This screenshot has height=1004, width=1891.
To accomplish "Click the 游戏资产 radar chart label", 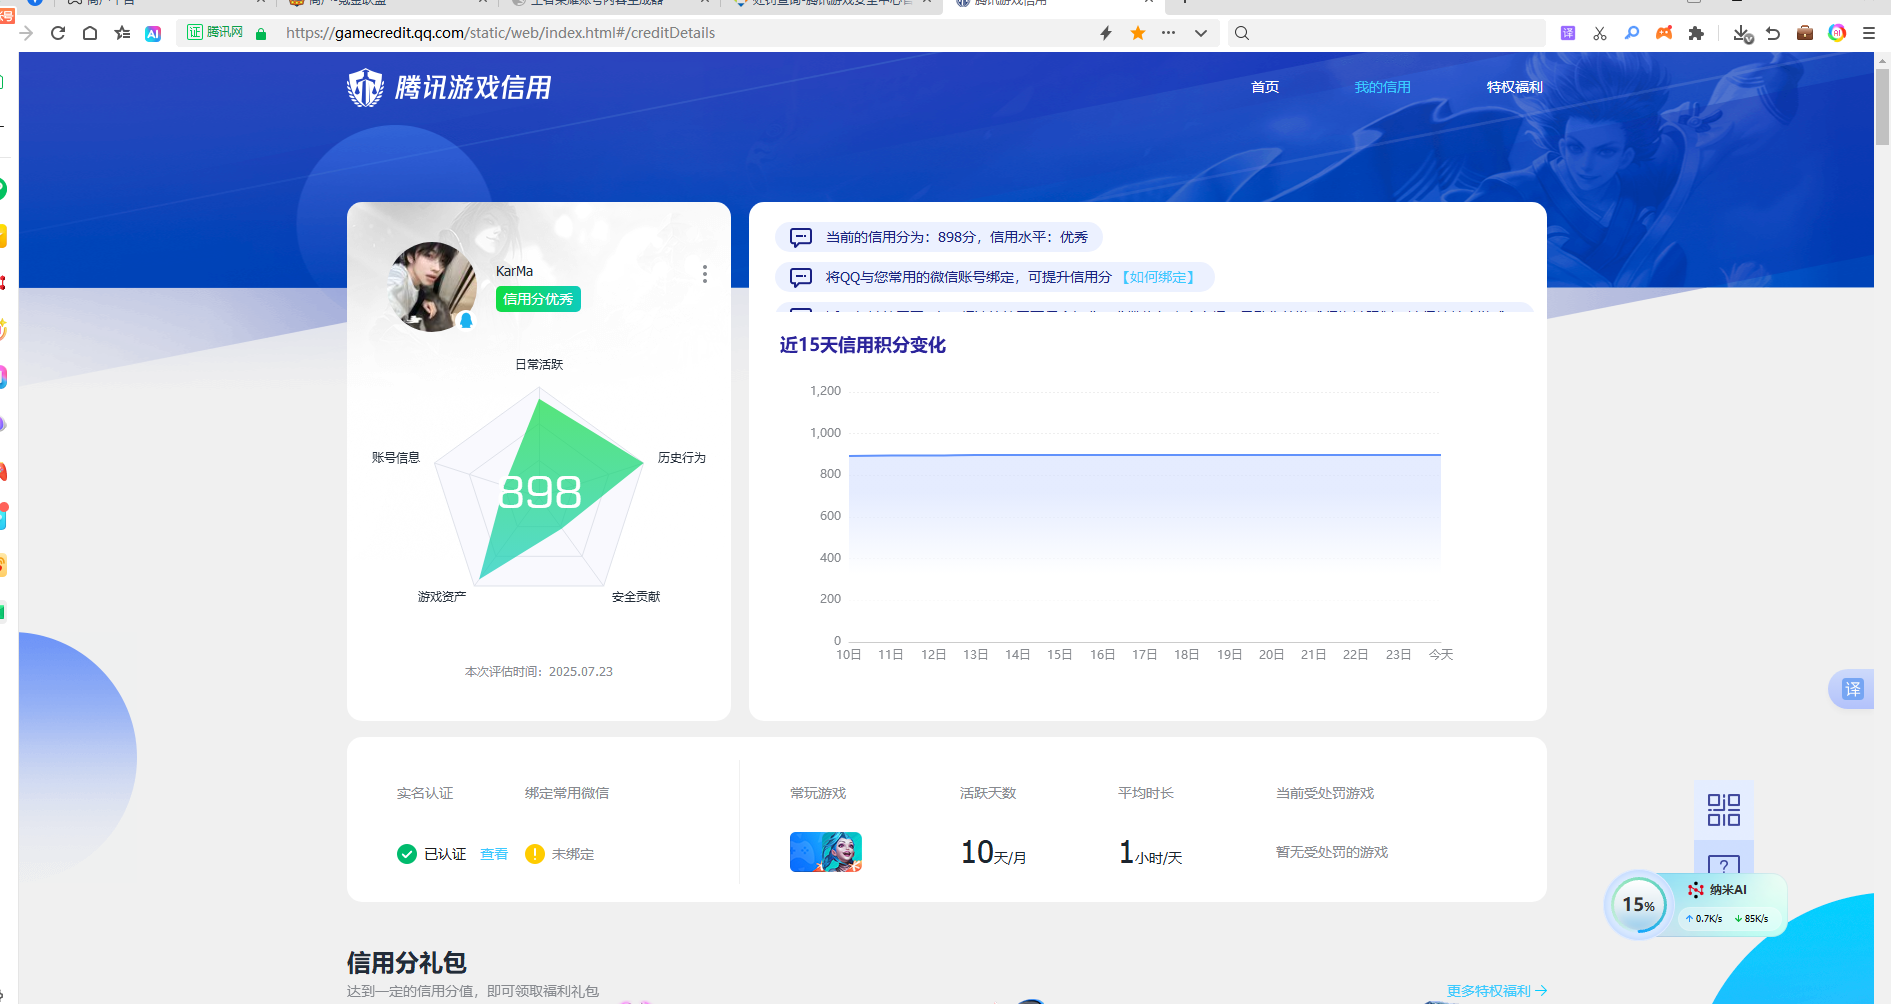I will click(442, 596).
